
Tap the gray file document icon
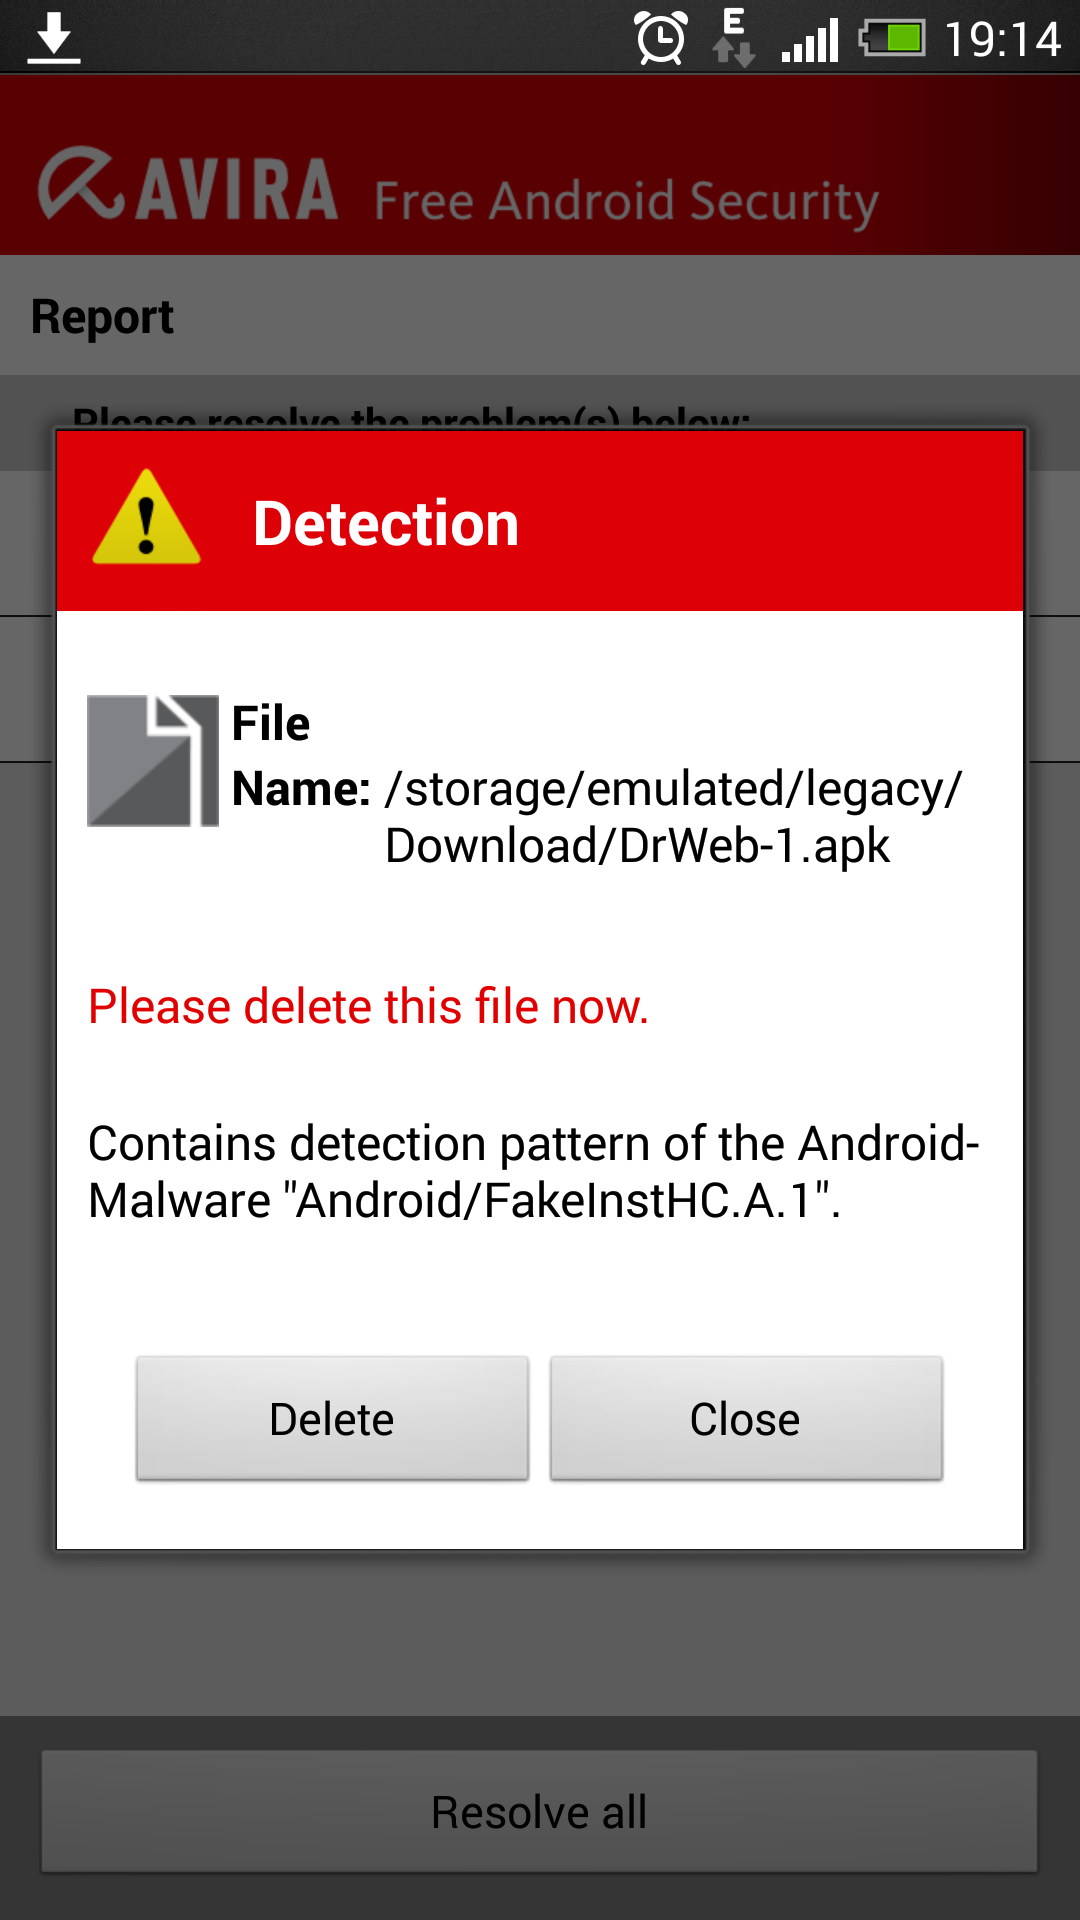[x=152, y=760]
